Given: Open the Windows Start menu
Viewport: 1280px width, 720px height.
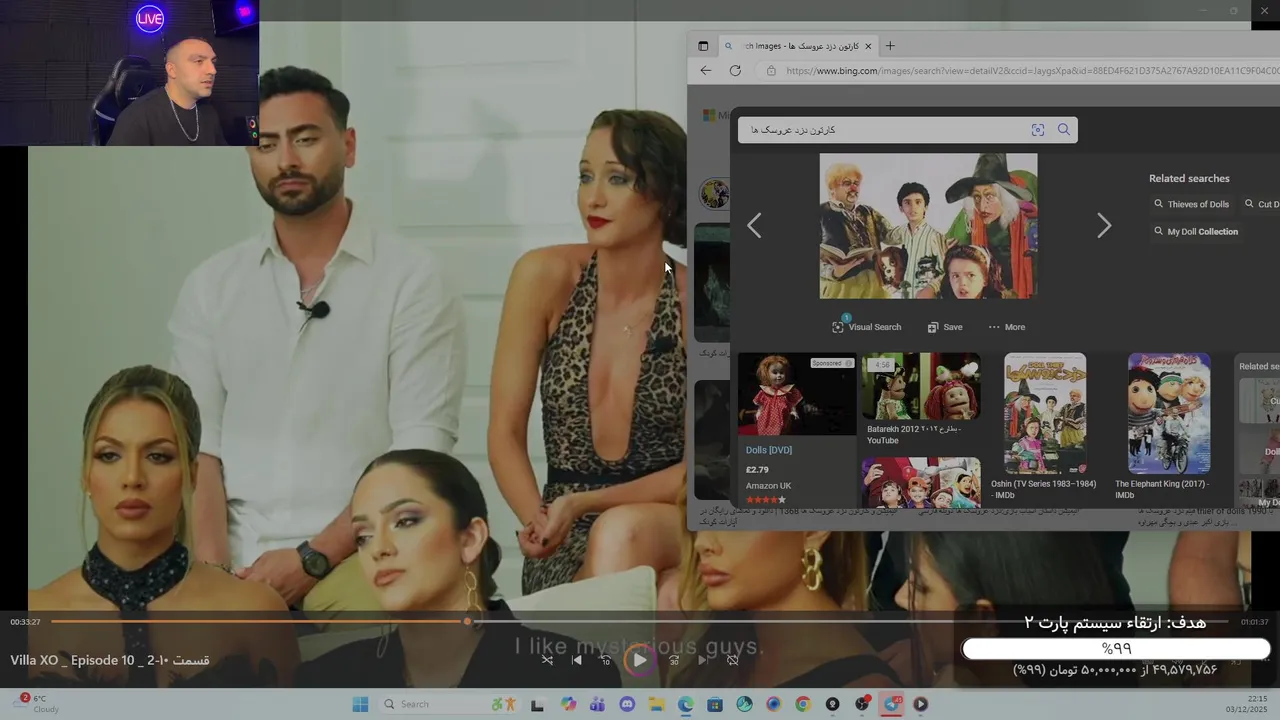Looking at the screenshot, I should click(x=360, y=704).
